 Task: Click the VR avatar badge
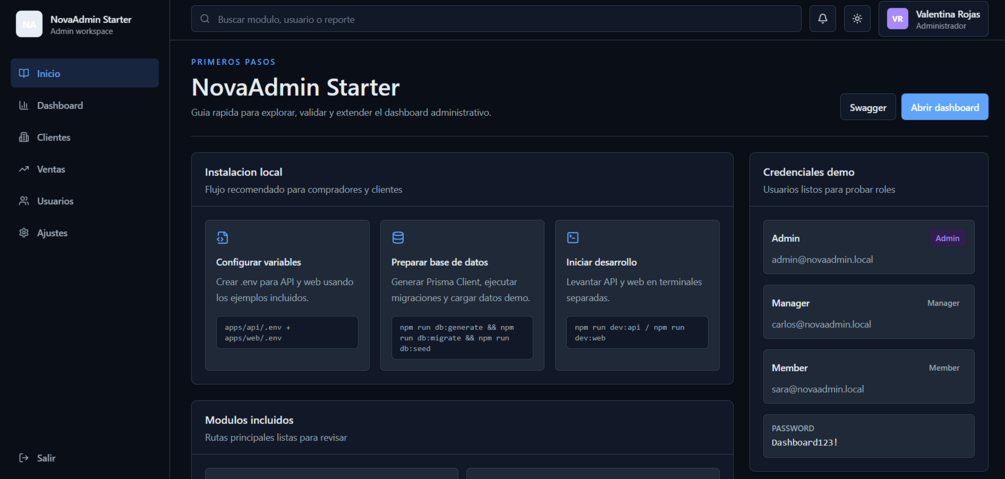[897, 19]
